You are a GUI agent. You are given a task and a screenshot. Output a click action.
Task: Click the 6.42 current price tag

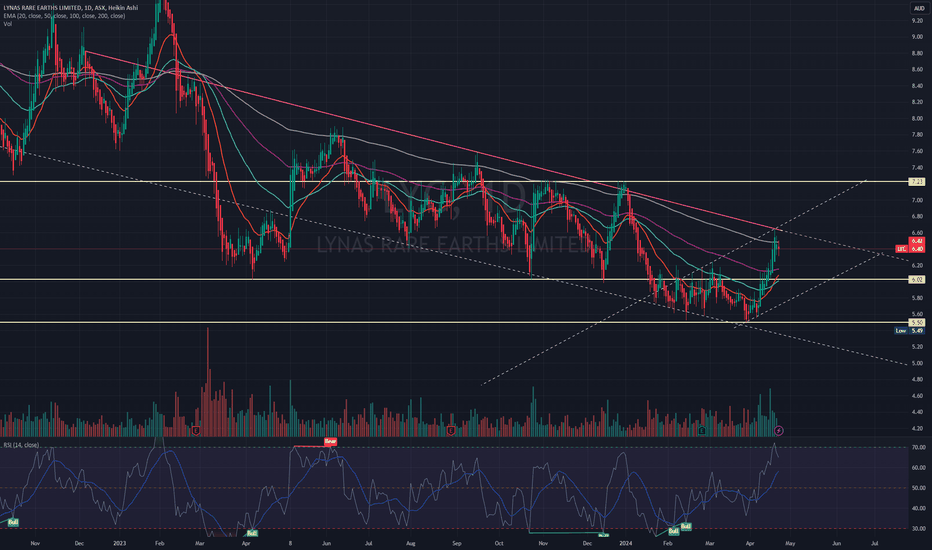coord(917,241)
